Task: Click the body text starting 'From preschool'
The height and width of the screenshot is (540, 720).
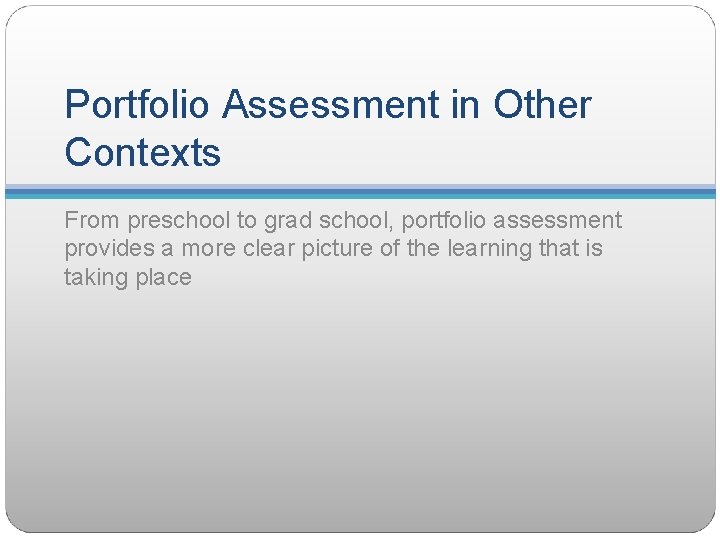Action: [343, 248]
